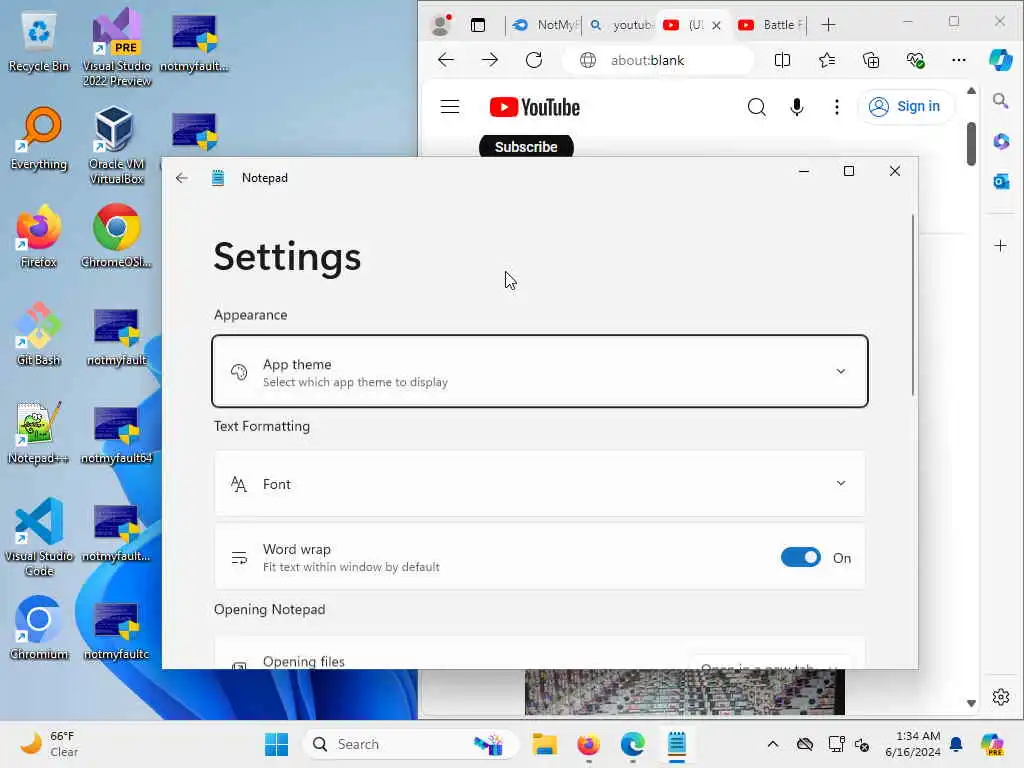Open a new Edge tab

tap(828, 25)
